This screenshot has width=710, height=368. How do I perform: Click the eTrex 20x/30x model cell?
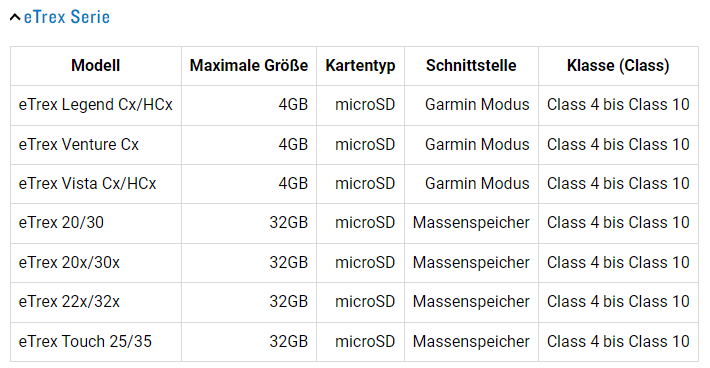[x=96, y=263]
